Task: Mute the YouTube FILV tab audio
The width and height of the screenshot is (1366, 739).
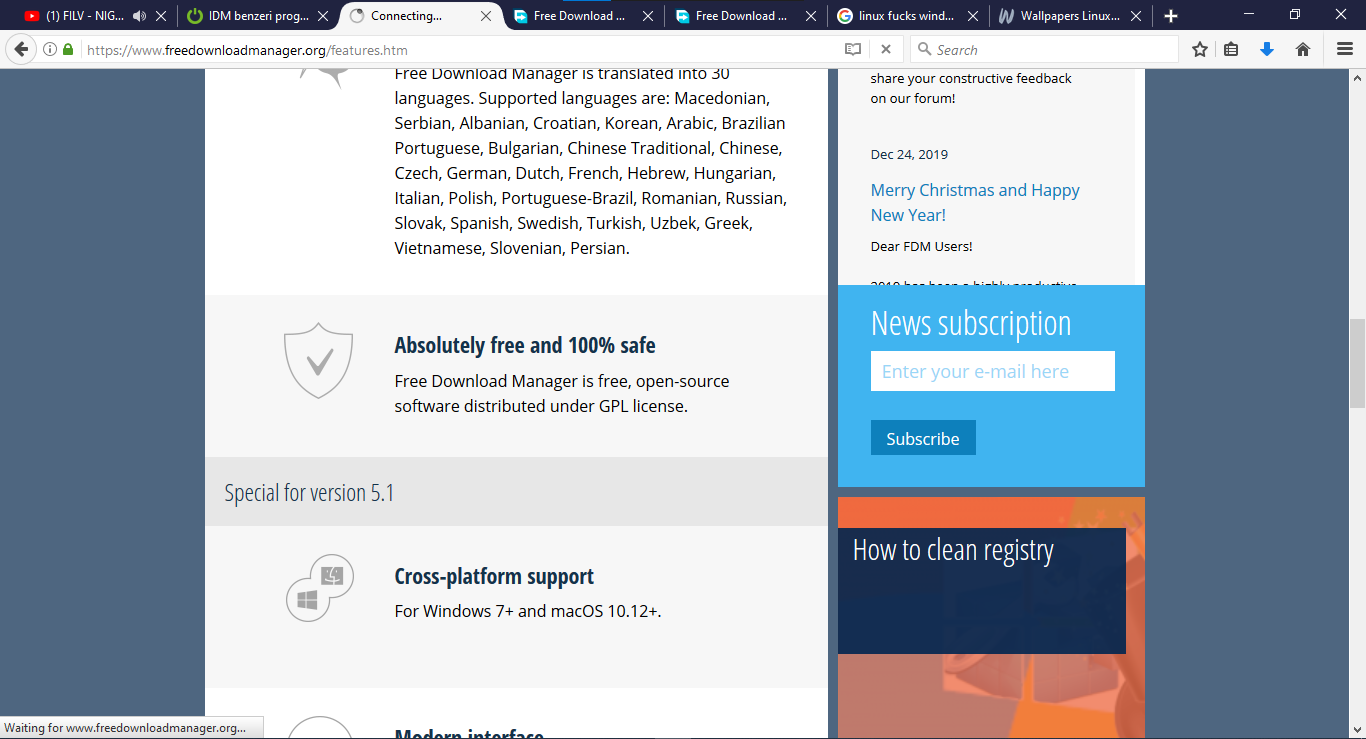Action: pyautogui.click(x=139, y=16)
